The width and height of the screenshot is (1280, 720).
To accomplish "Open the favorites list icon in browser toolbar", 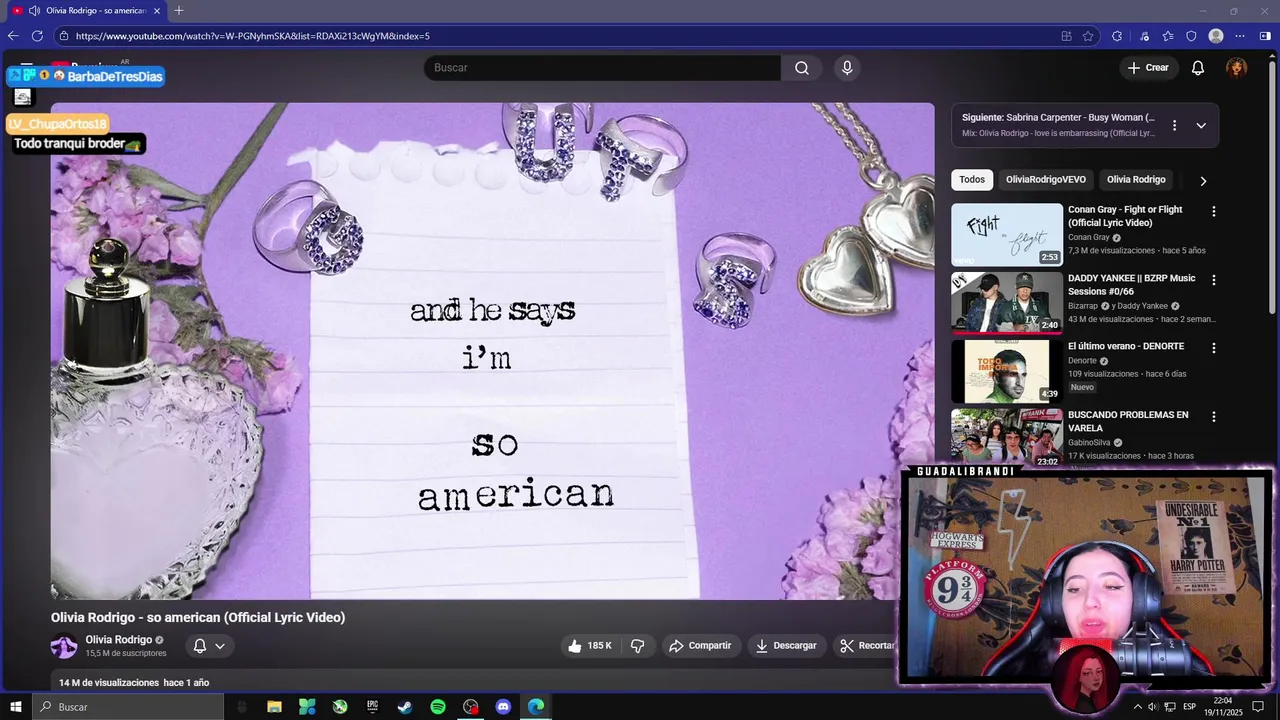I will coord(1168,36).
